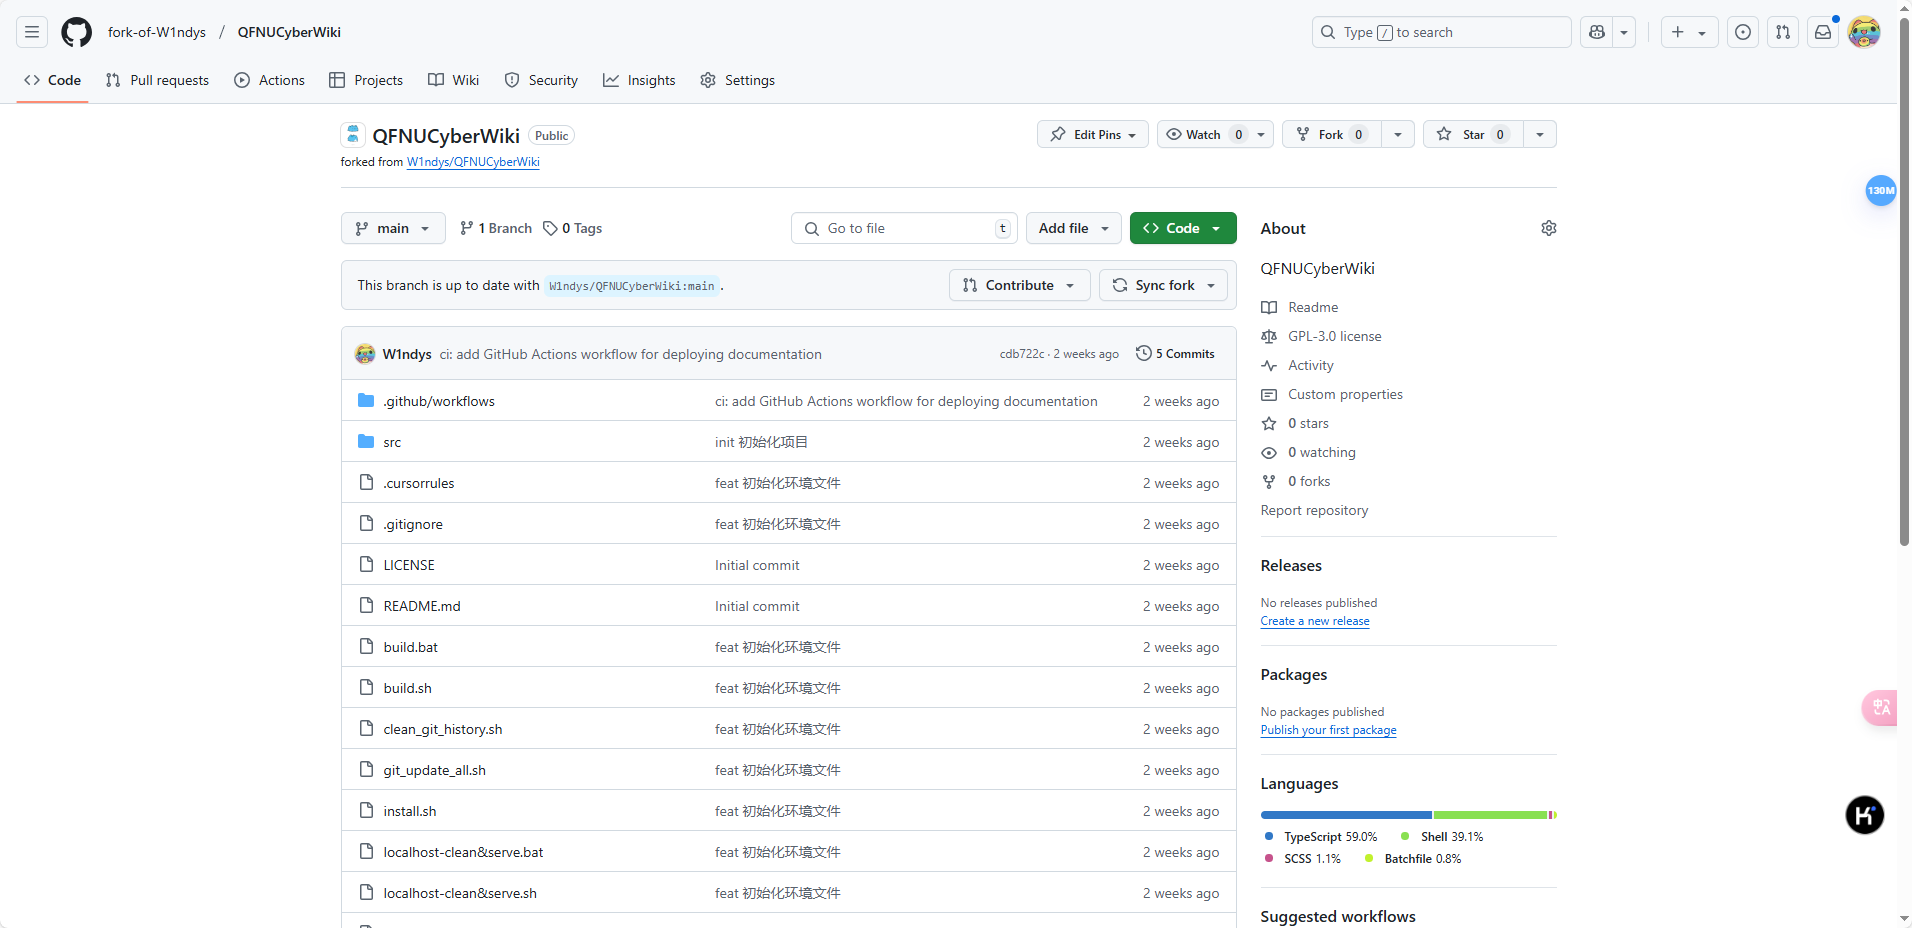Screen dimensions: 1912x928
Task: Edit About details via gear icon
Action: [x=1548, y=228]
